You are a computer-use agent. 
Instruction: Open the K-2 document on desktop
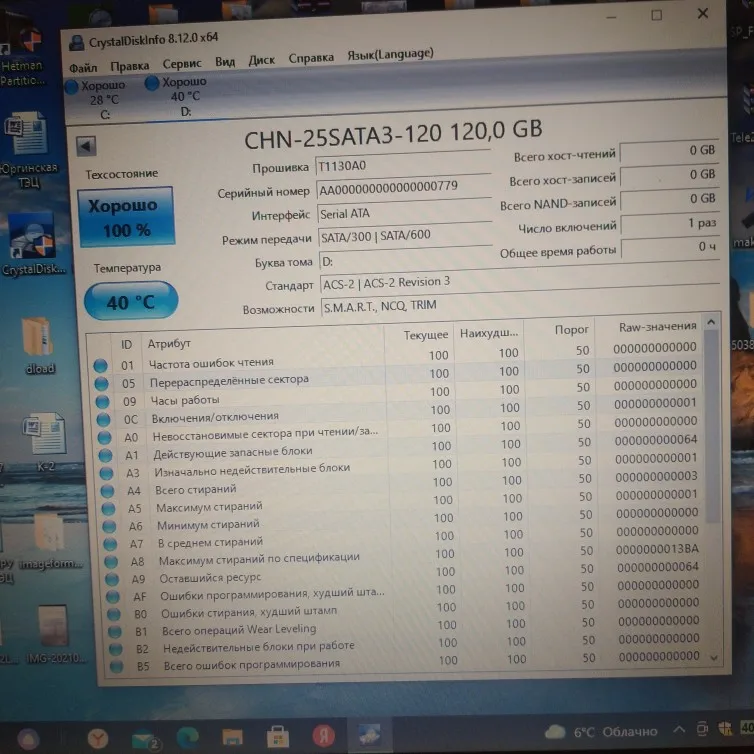pos(44,443)
